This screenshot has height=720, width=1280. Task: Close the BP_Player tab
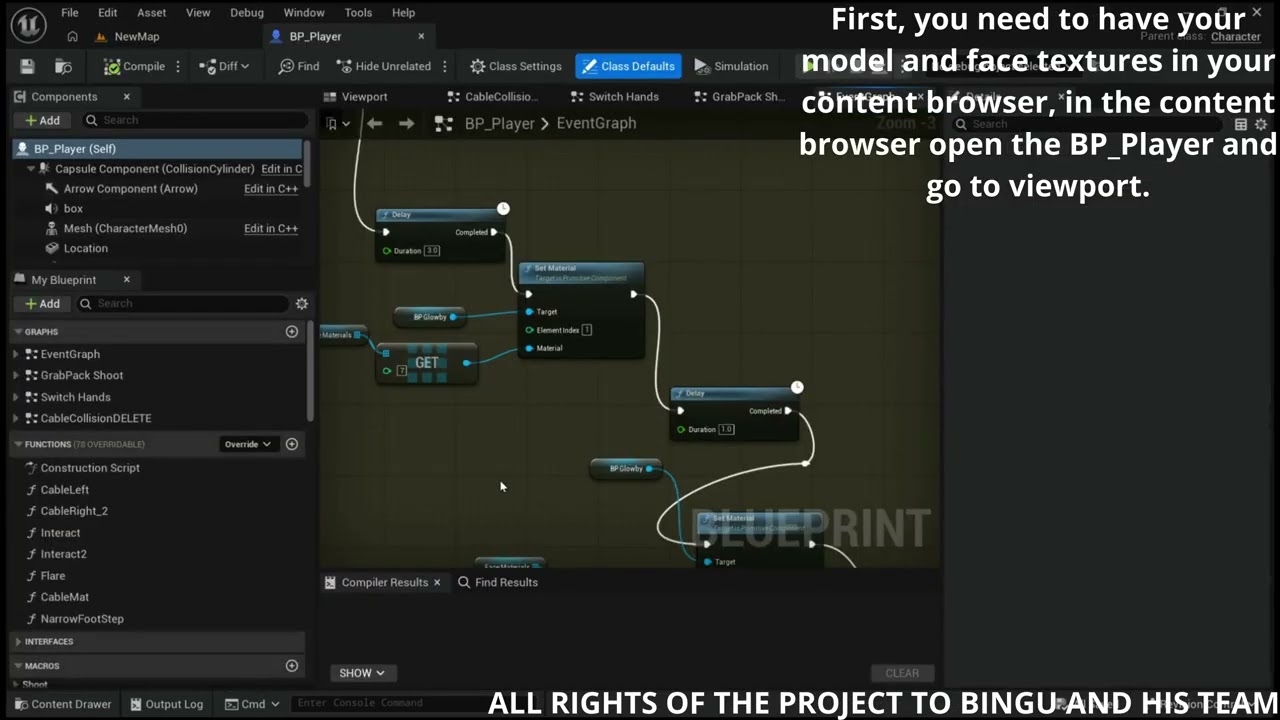tap(421, 36)
